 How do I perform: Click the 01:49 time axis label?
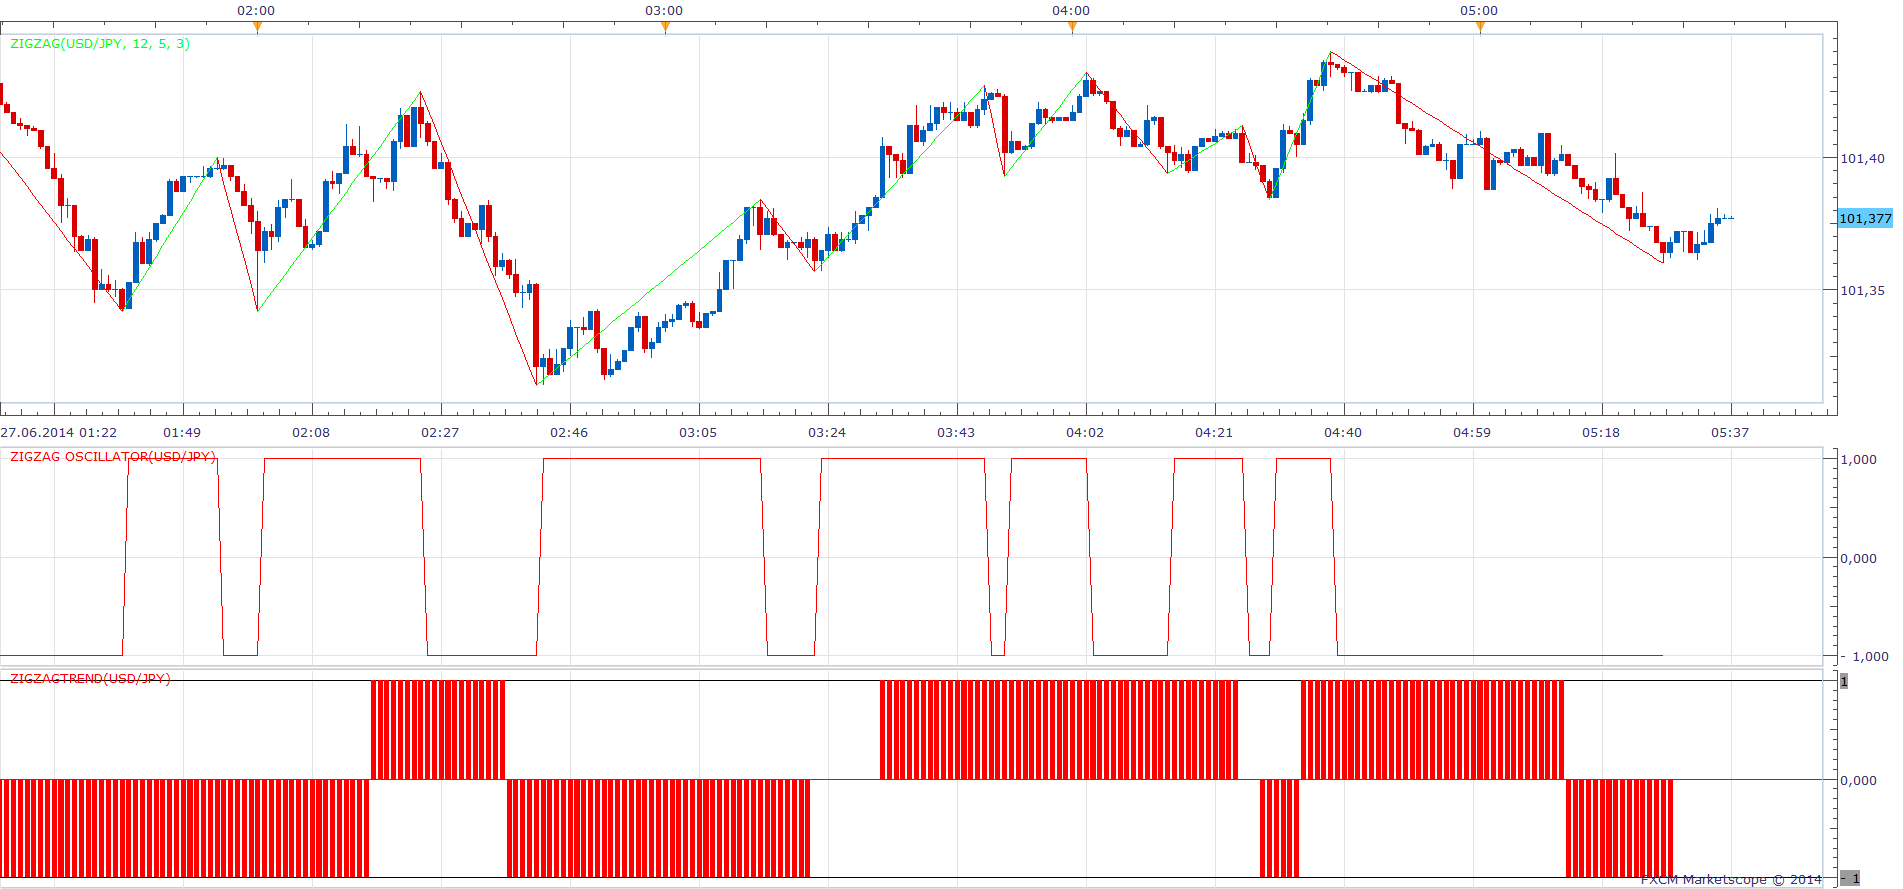[x=182, y=433]
